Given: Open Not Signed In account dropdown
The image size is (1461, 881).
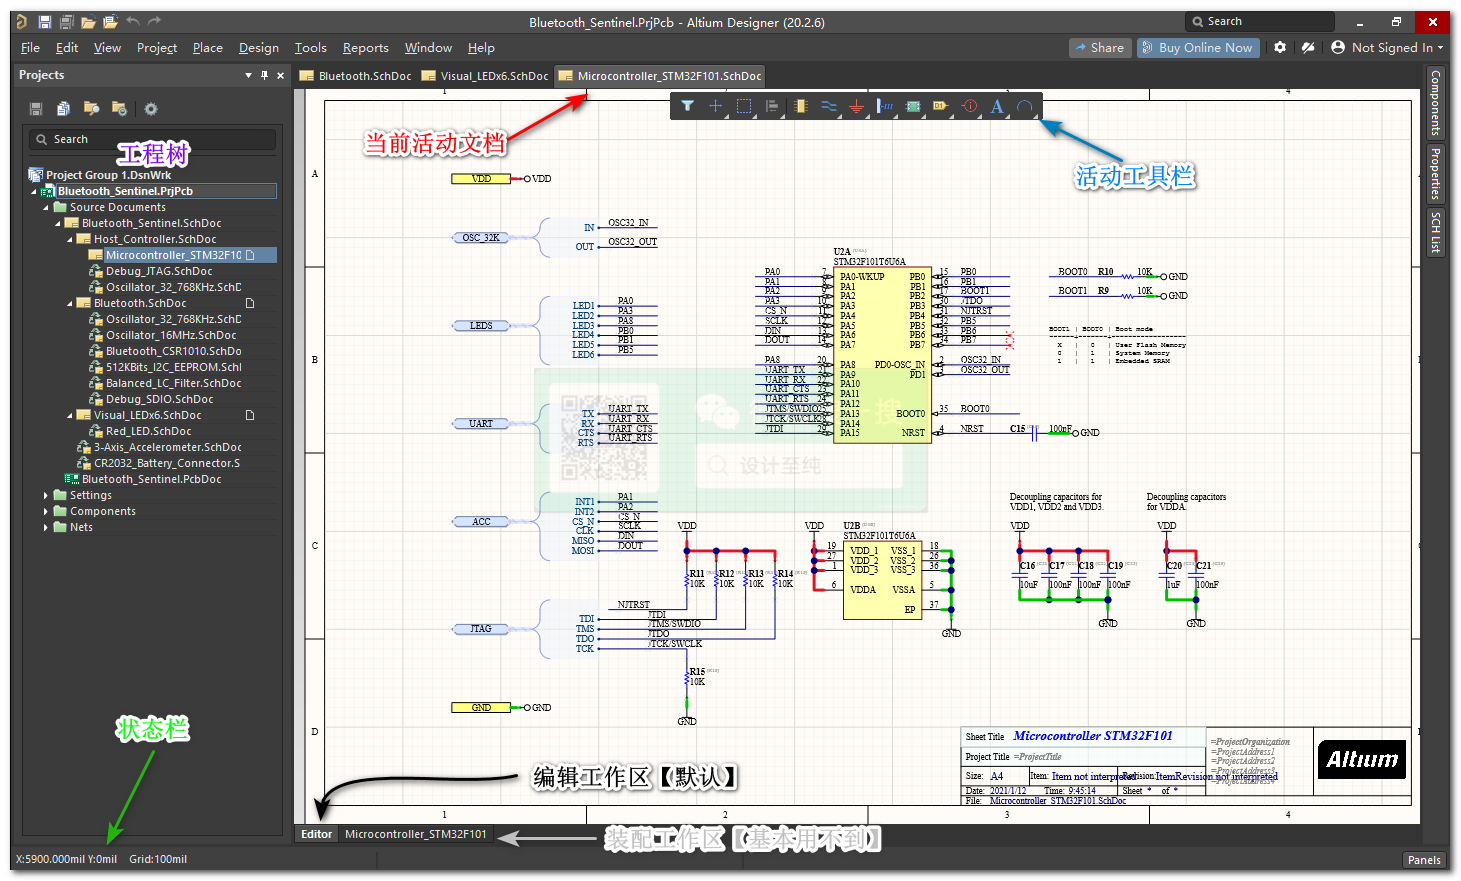Looking at the screenshot, I should coord(1386,47).
